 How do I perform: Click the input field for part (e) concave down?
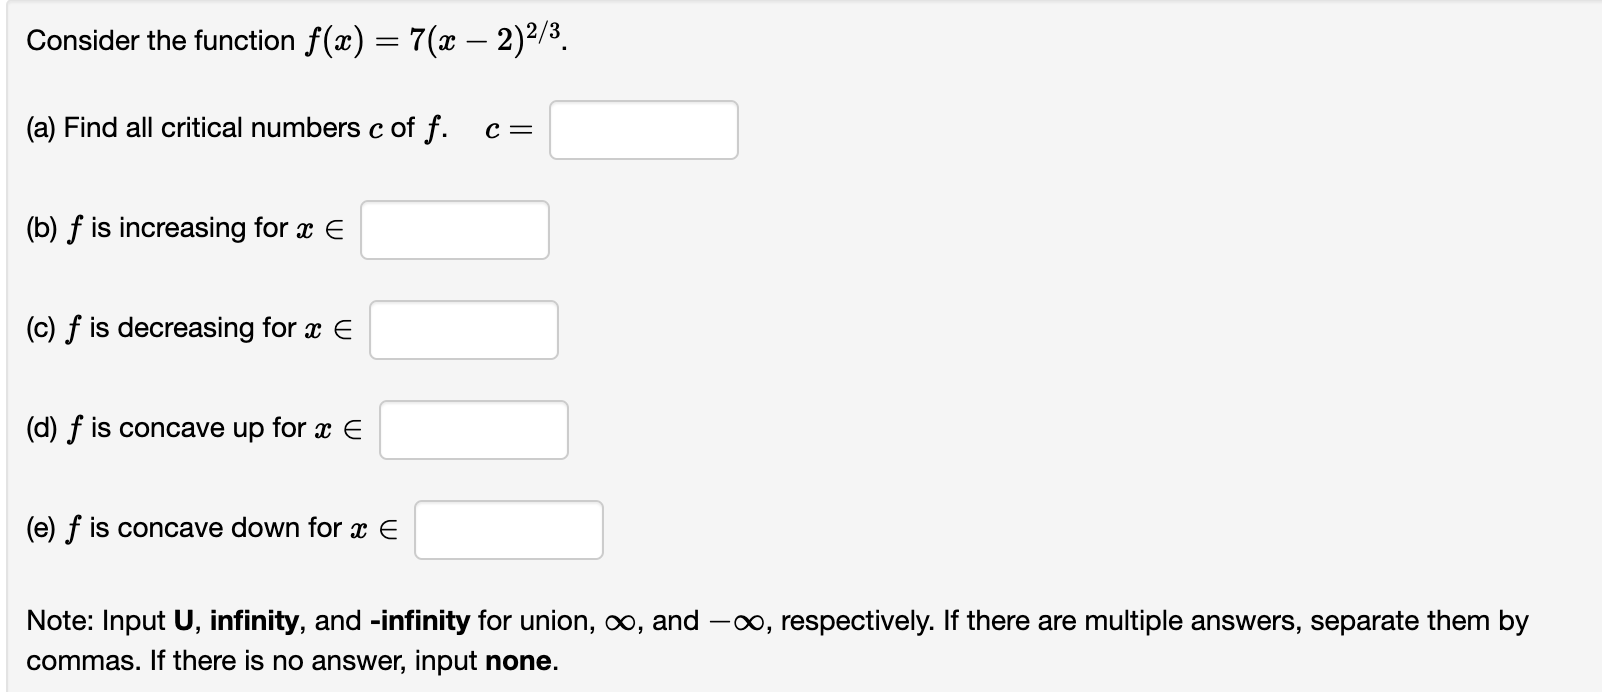508,530
